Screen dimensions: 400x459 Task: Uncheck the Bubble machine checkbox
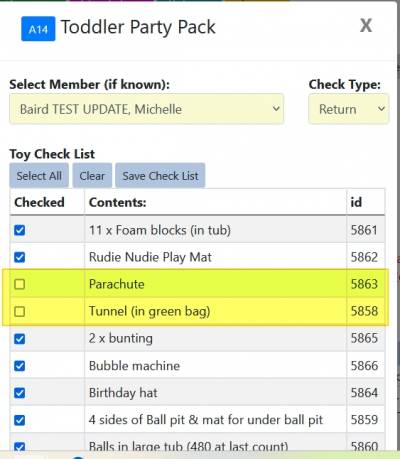pyautogui.click(x=20, y=366)
